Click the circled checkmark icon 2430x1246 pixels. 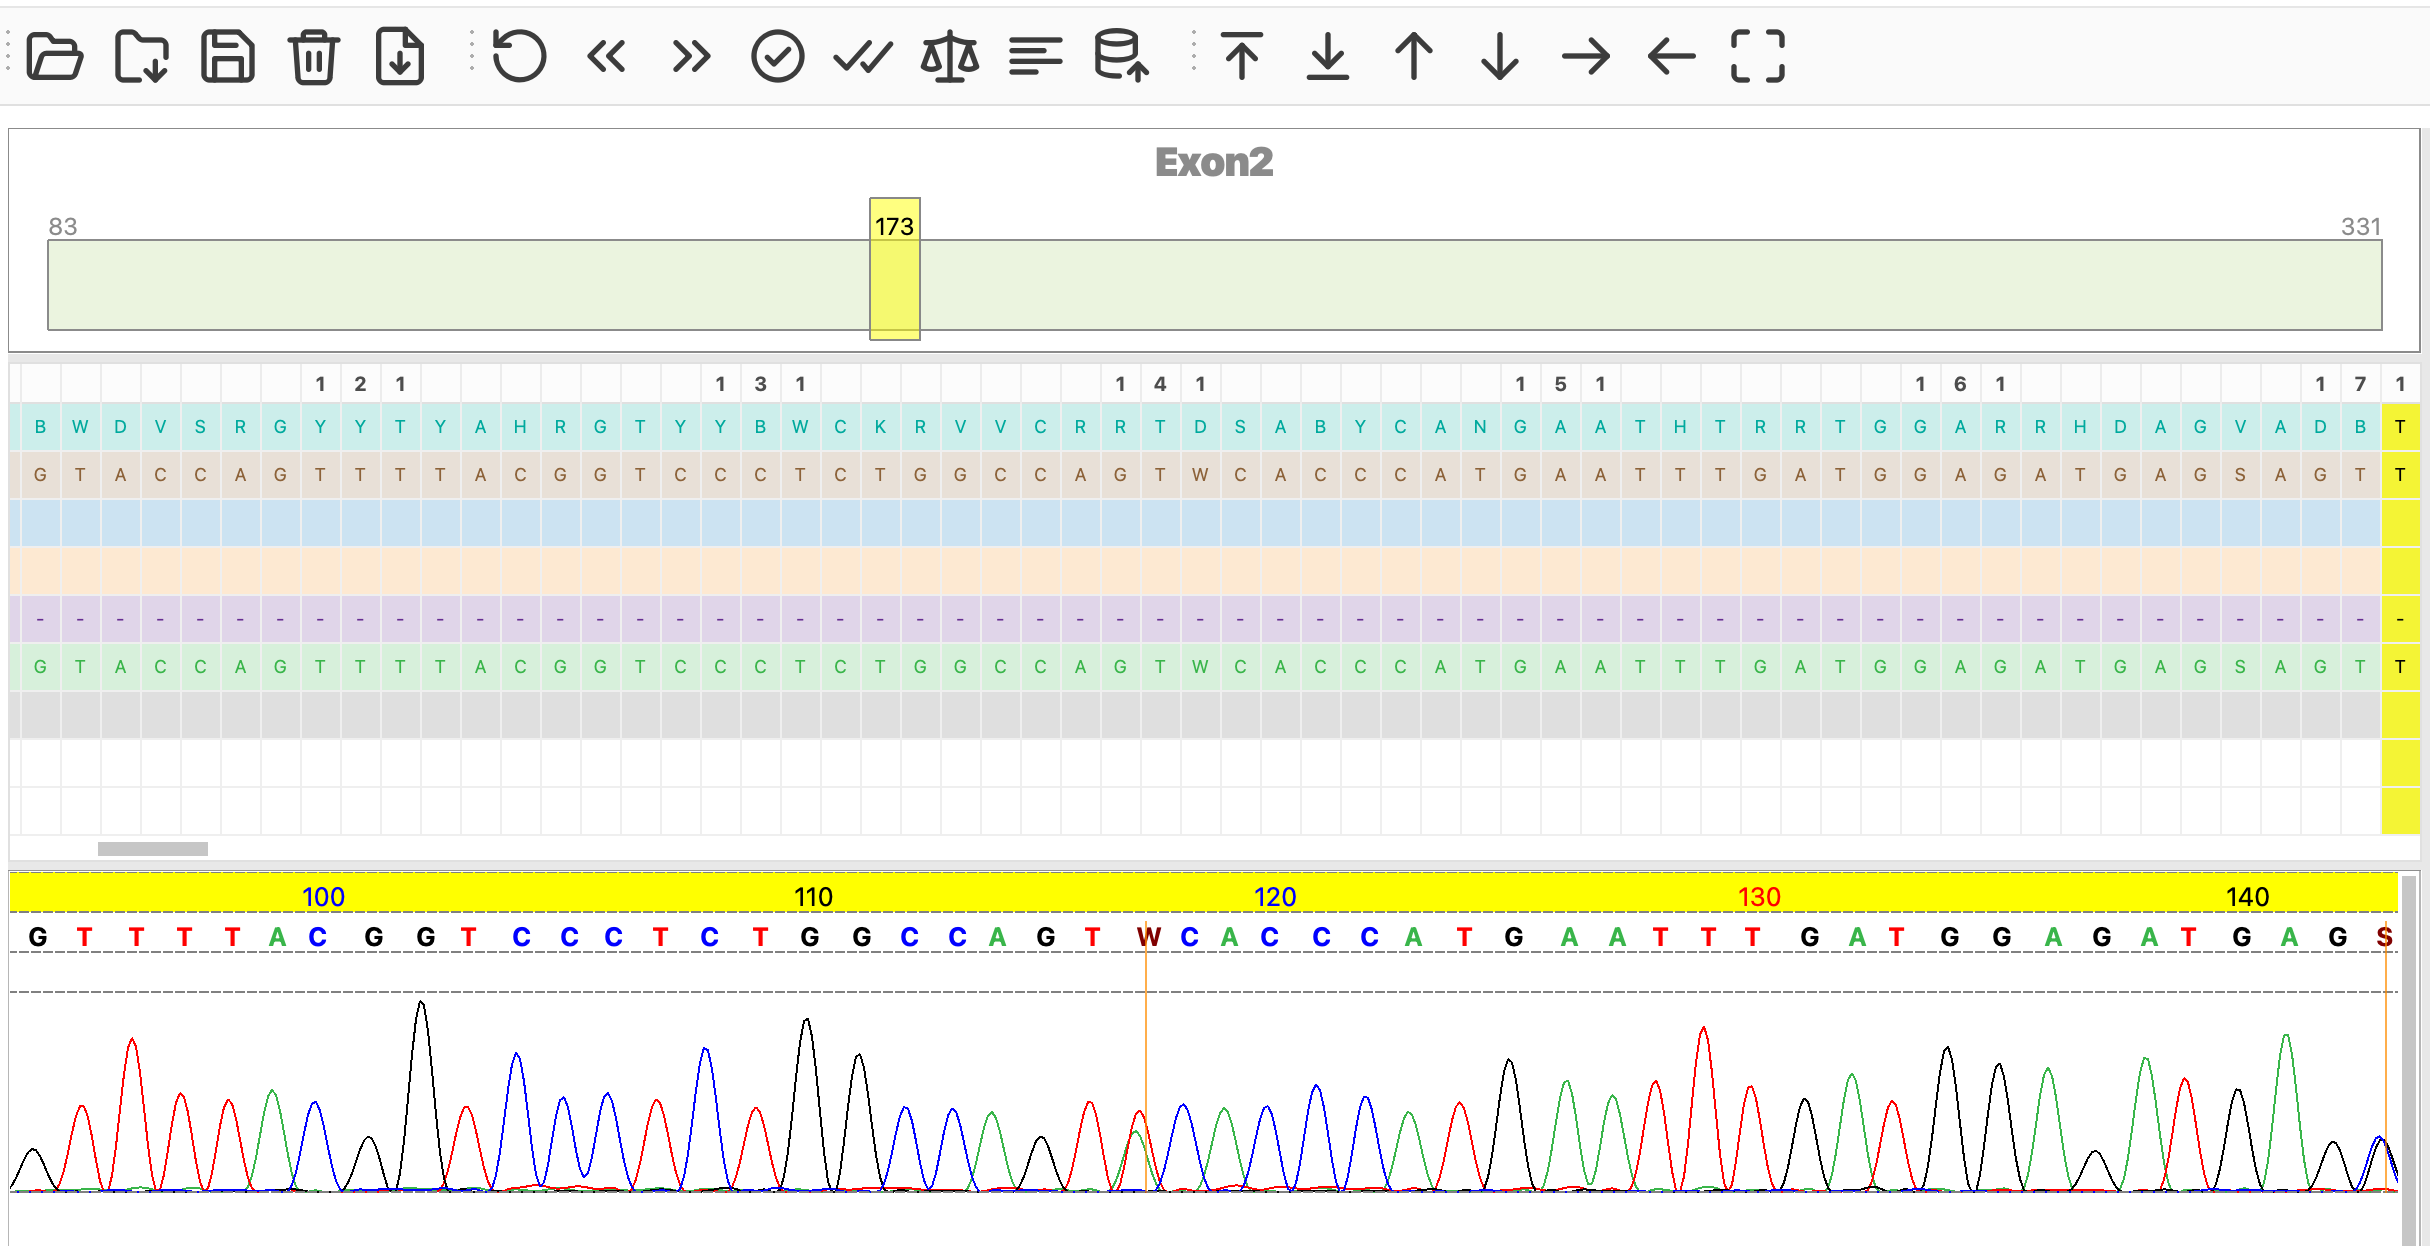777,56
